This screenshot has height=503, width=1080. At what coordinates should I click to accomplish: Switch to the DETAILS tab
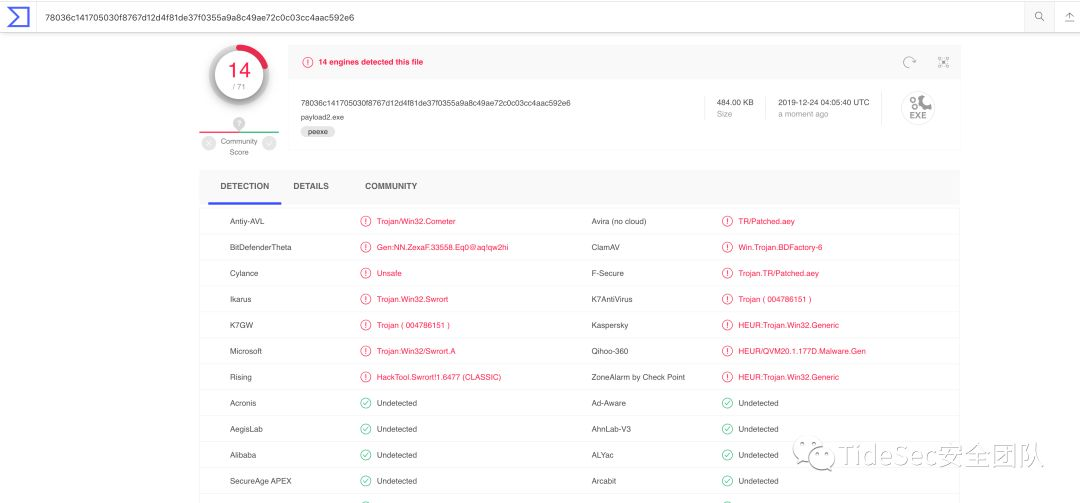click(x=311, y=186)
